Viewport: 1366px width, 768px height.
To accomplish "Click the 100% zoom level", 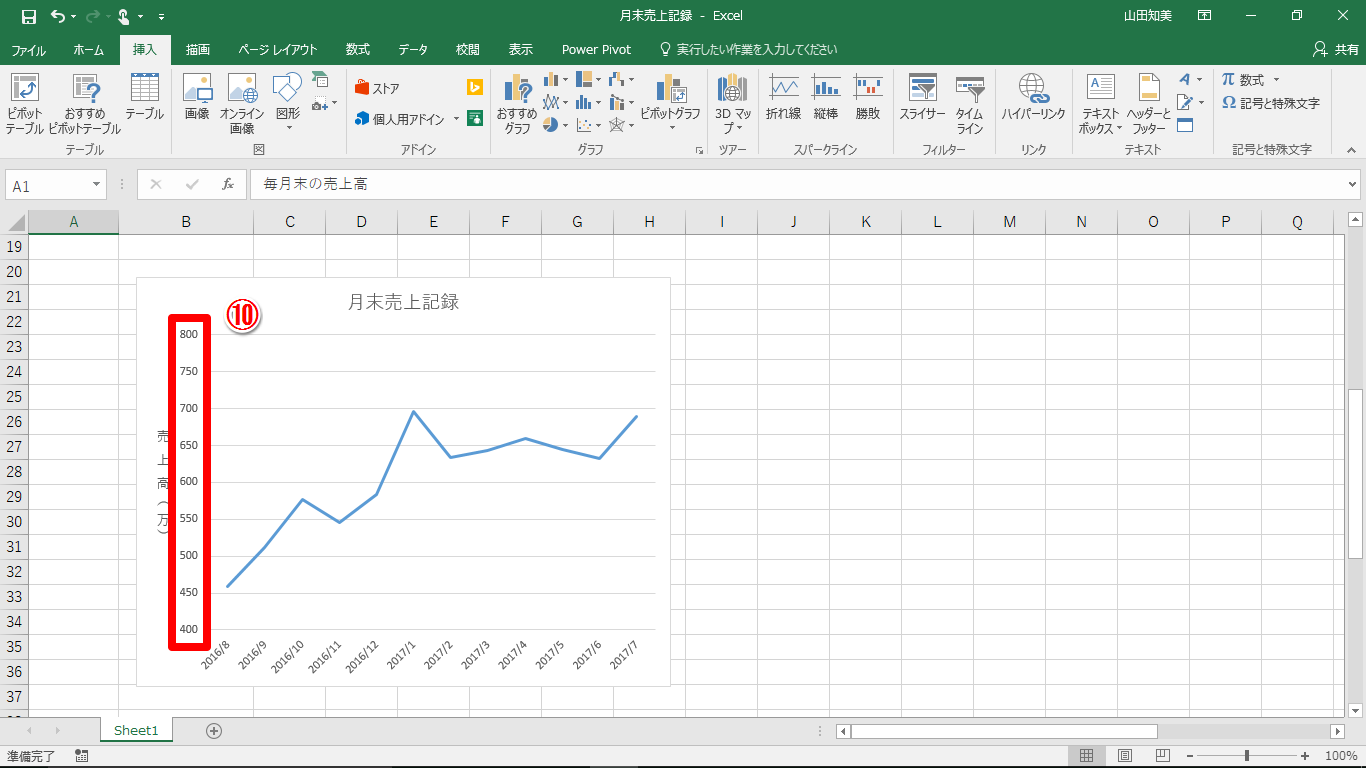I will click(1341, 756).
